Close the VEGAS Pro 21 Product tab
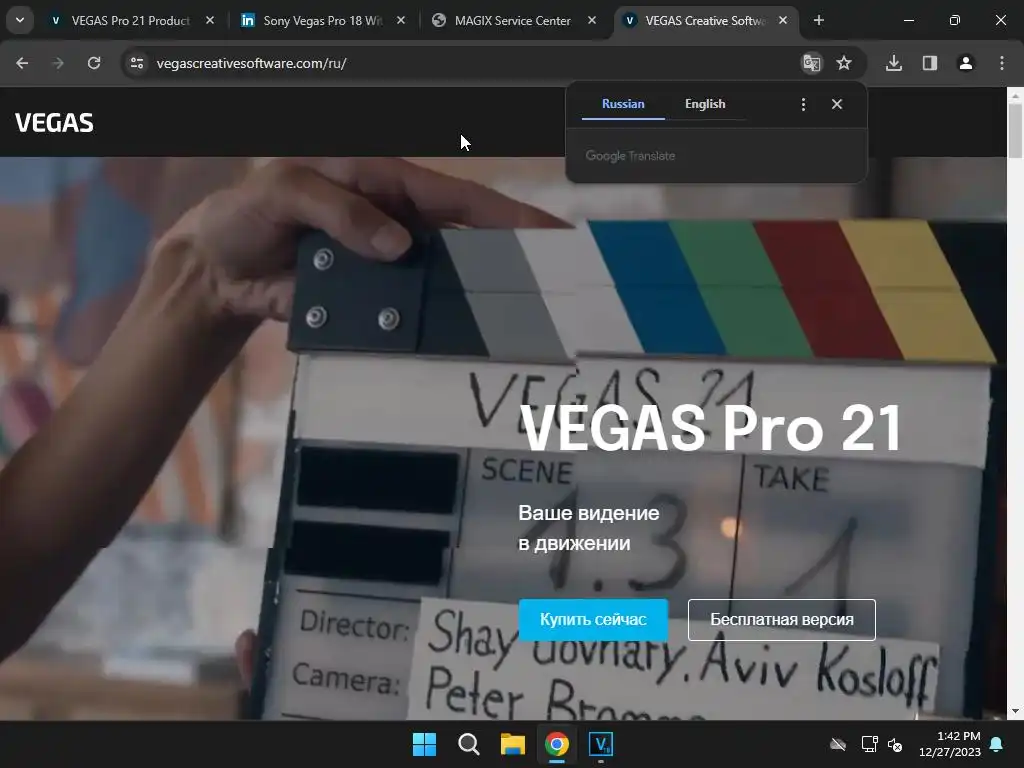This screenshot has width=1024, height=768. tap(210, 20)
